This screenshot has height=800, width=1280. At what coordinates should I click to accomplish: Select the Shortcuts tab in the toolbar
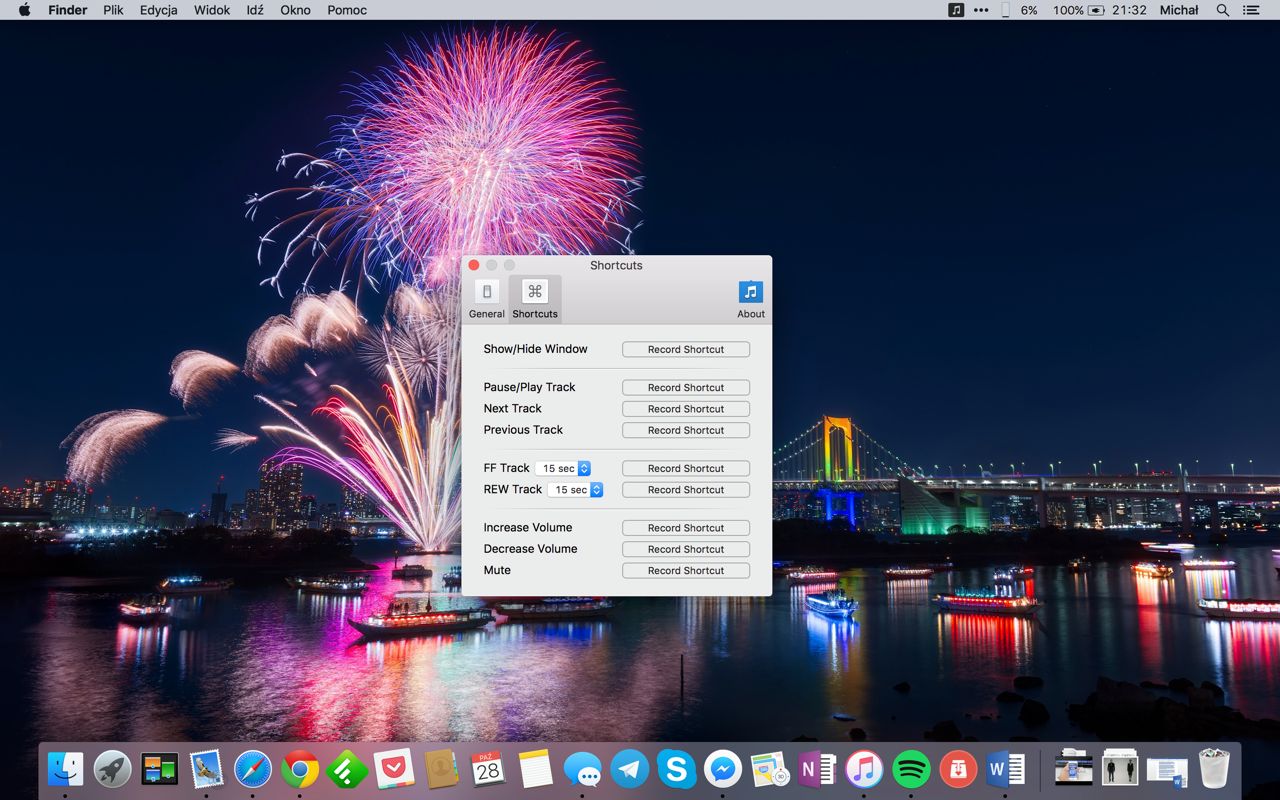point(535,300)
